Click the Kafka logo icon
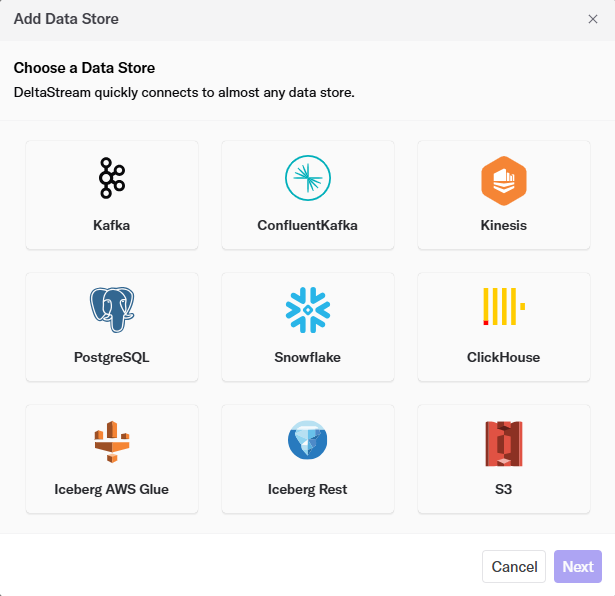 coord(112,178)
